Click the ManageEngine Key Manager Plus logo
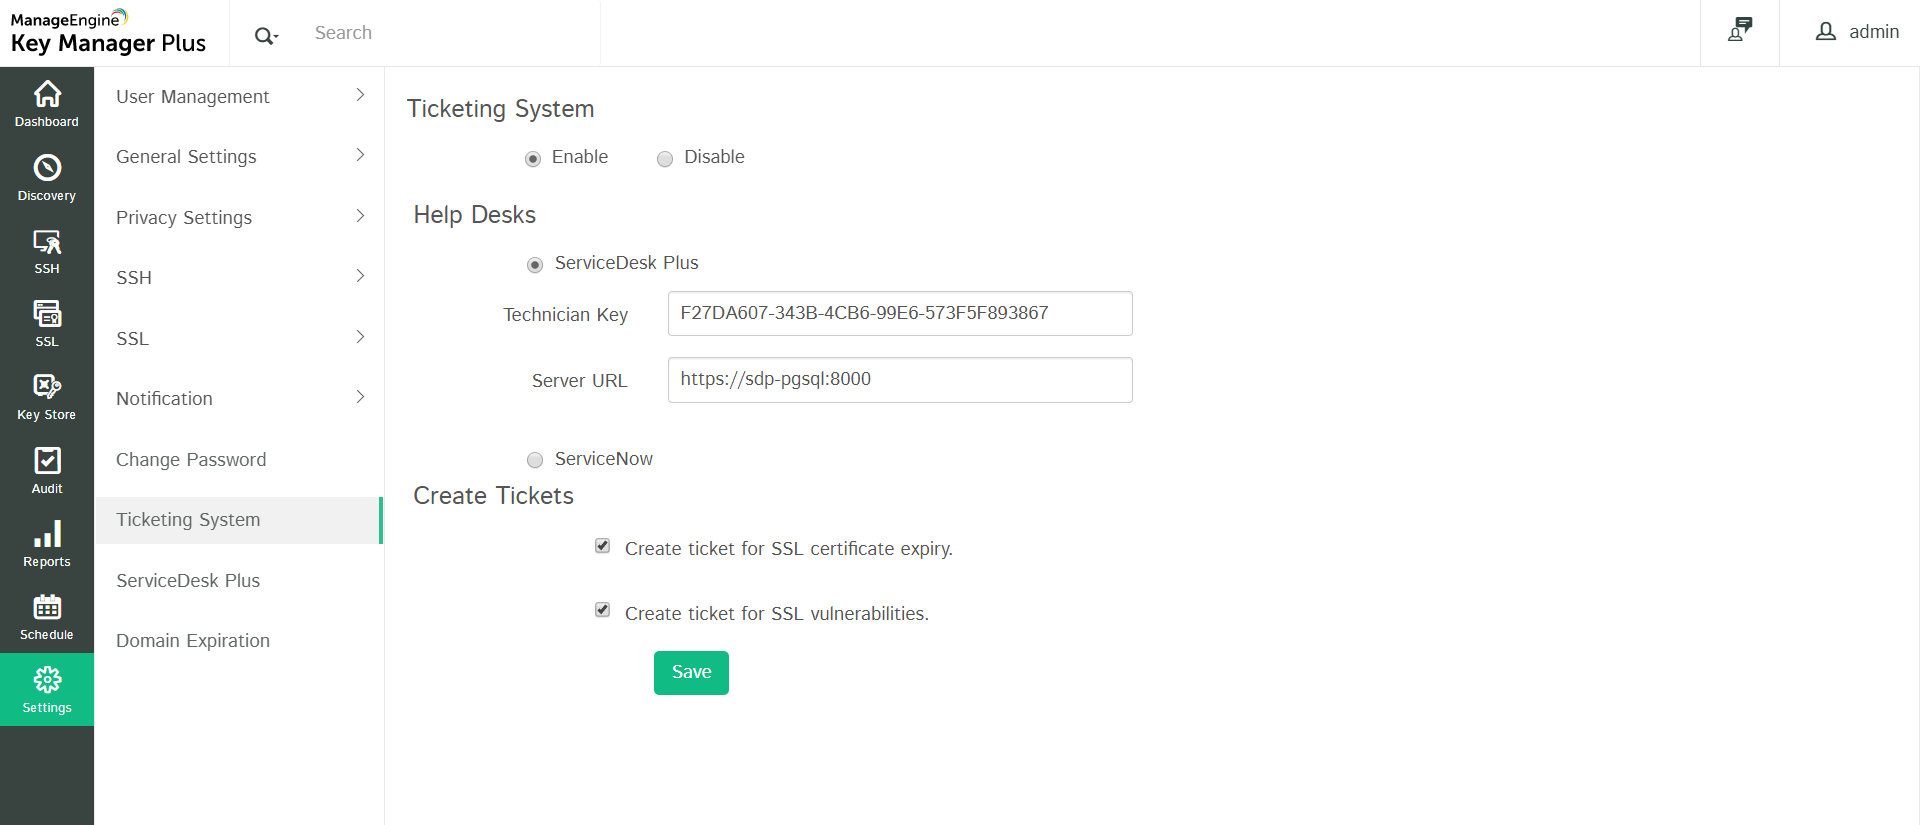Screen dimensions: 1920x825 [108, 32]
